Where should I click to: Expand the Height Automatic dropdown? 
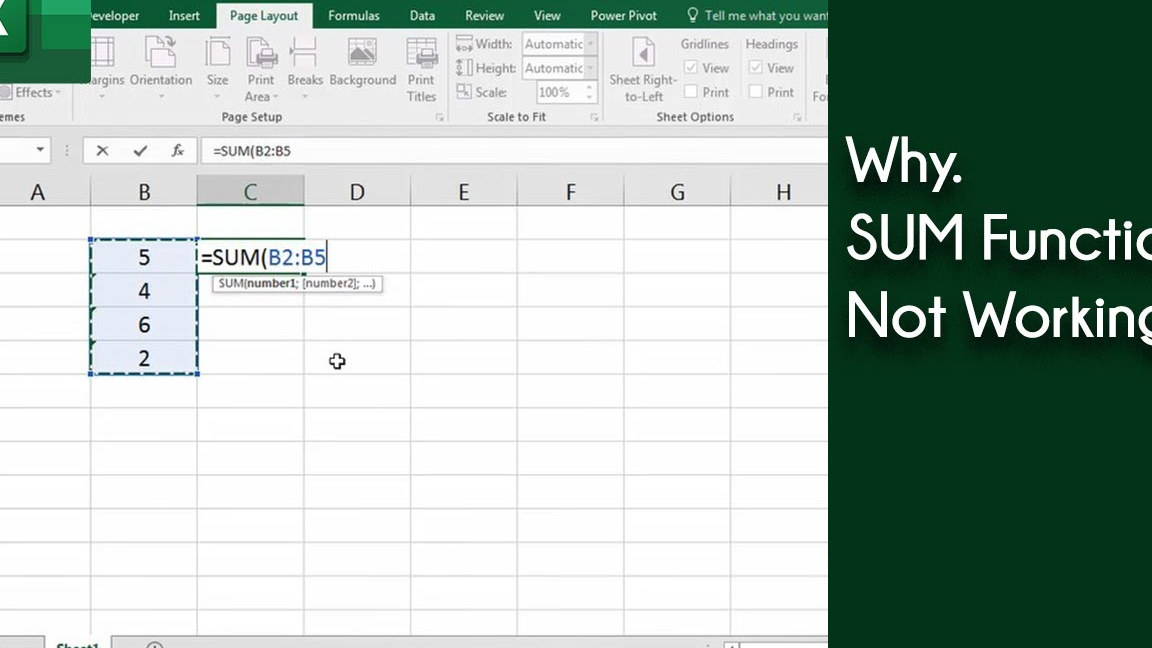(x=591, y=68)
